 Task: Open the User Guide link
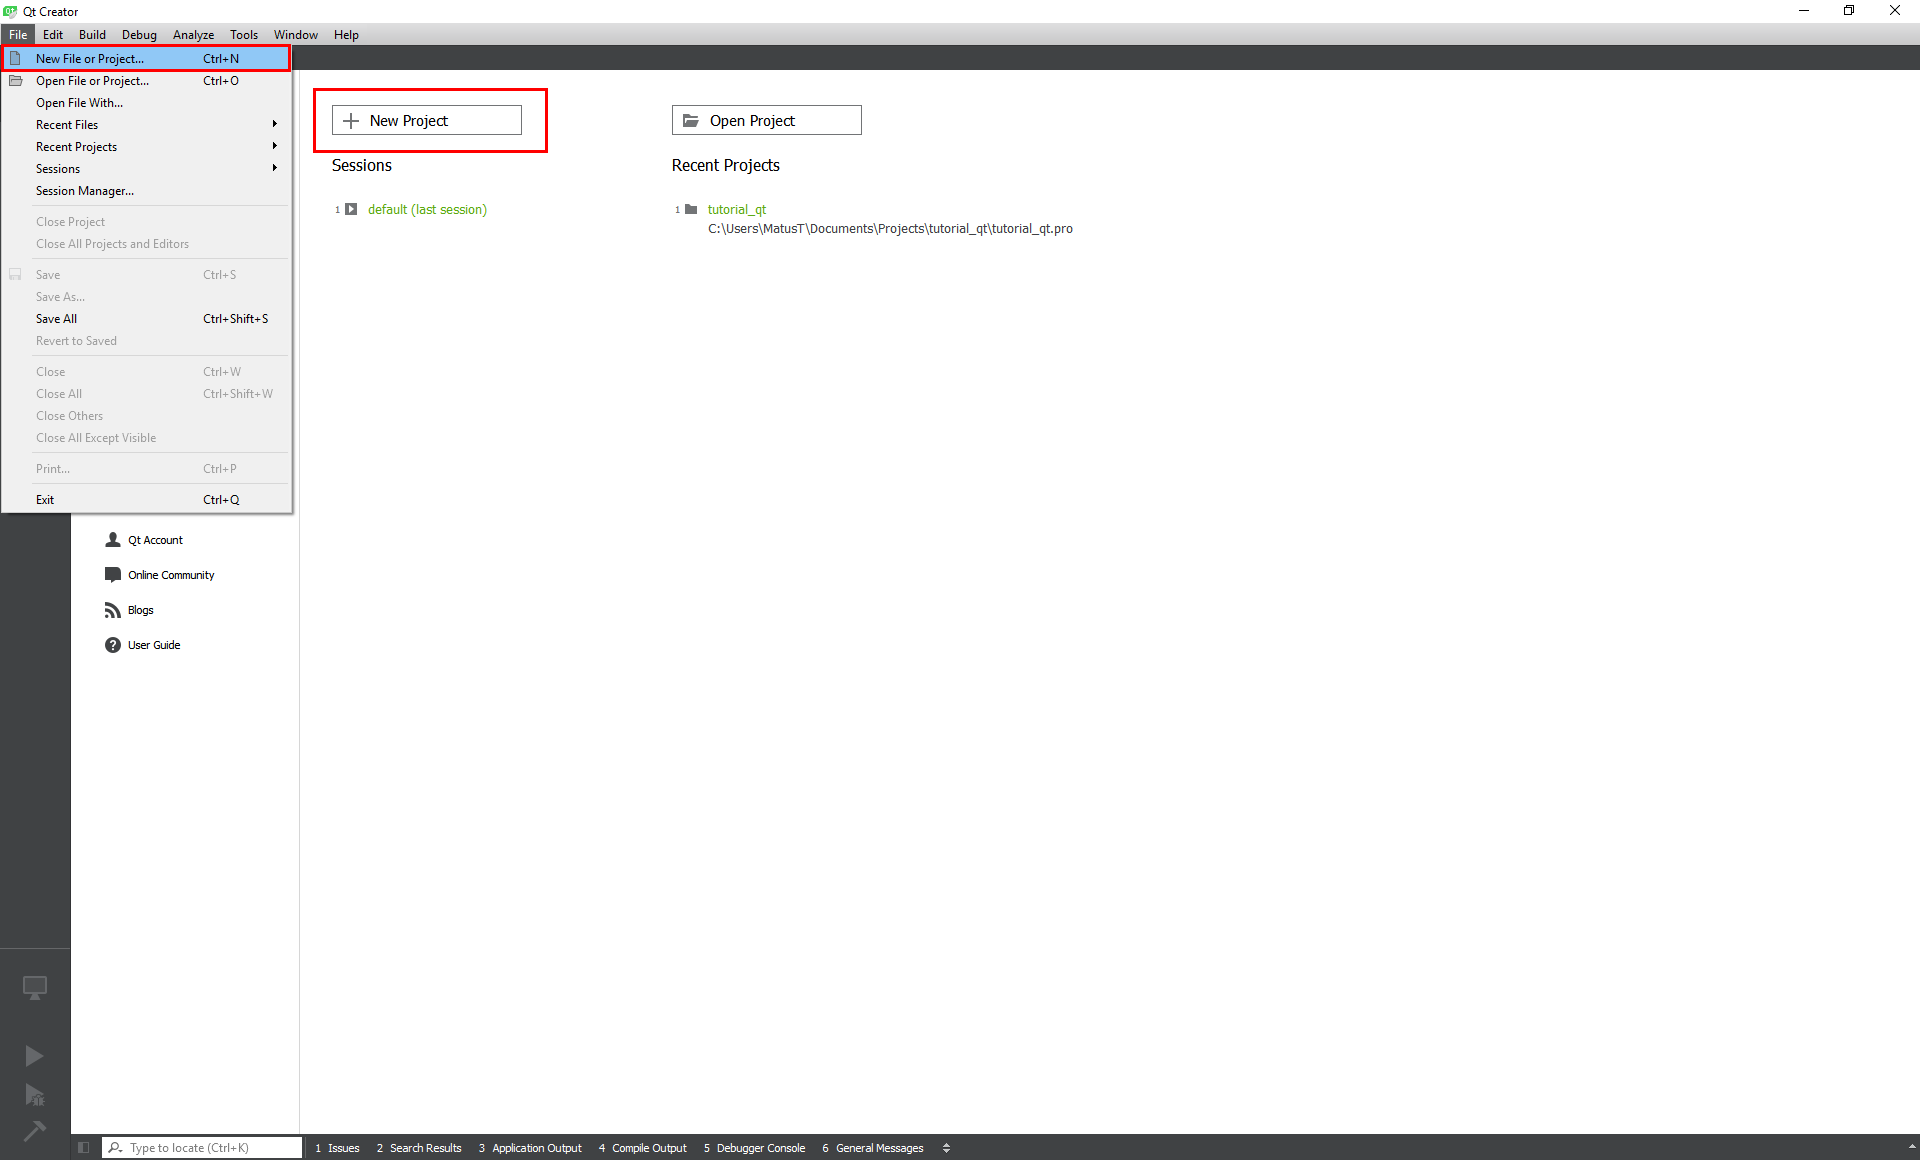coord(154,645)
